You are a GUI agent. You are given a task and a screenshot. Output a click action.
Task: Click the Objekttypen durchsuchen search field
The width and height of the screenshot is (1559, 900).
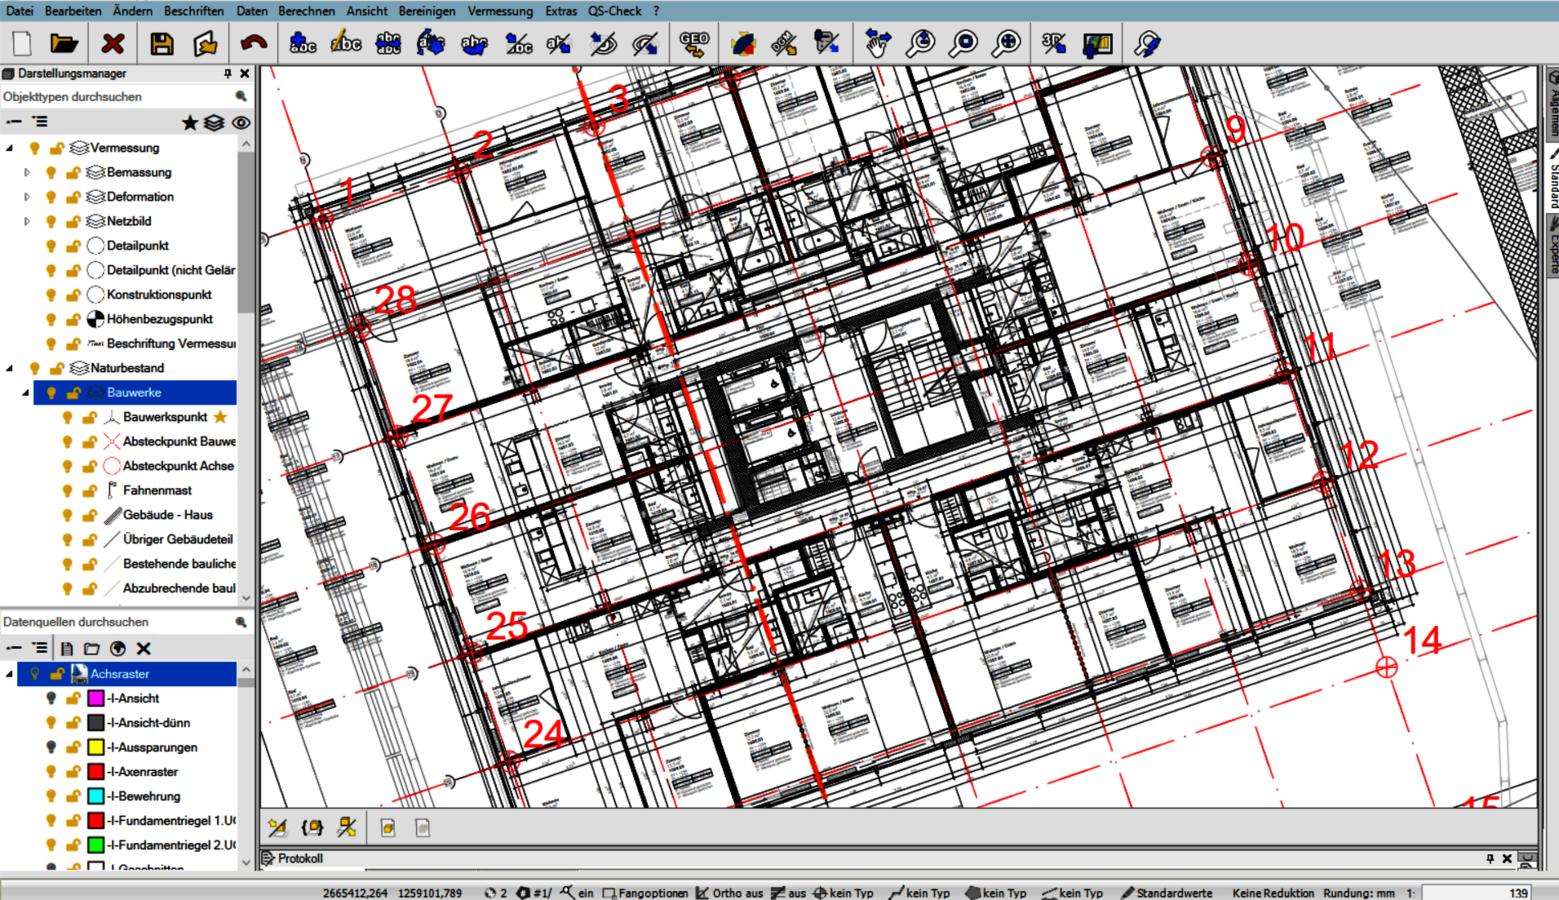tap(115, 97)
